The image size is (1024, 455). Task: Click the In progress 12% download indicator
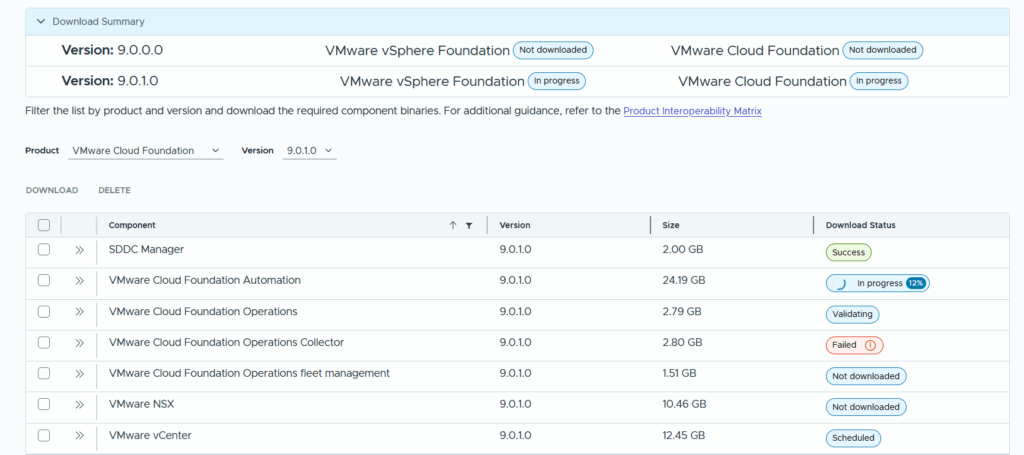[877, 283]
